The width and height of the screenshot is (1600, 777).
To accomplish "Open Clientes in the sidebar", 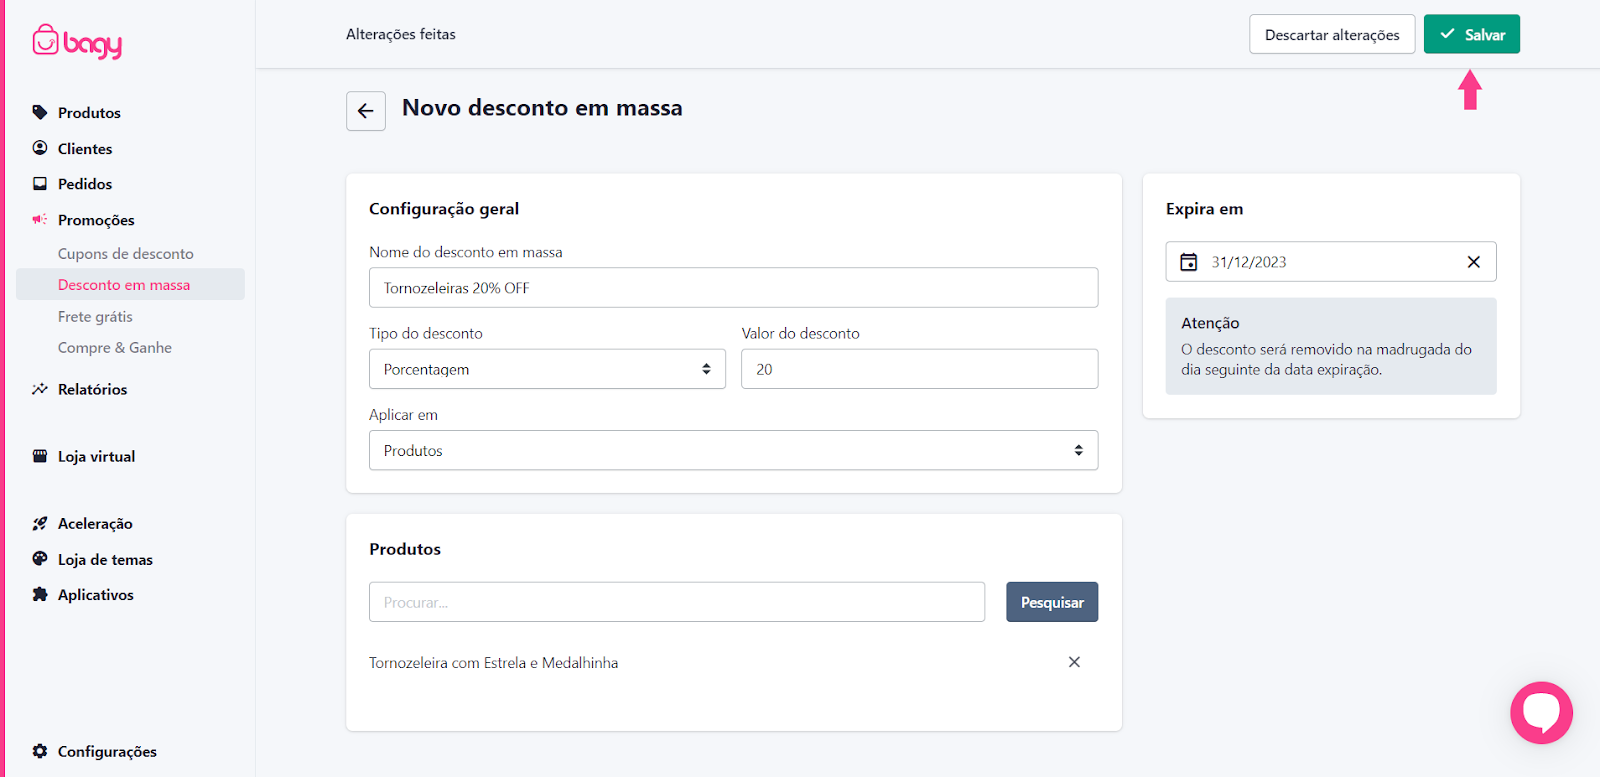I will [x=85, y=149].
